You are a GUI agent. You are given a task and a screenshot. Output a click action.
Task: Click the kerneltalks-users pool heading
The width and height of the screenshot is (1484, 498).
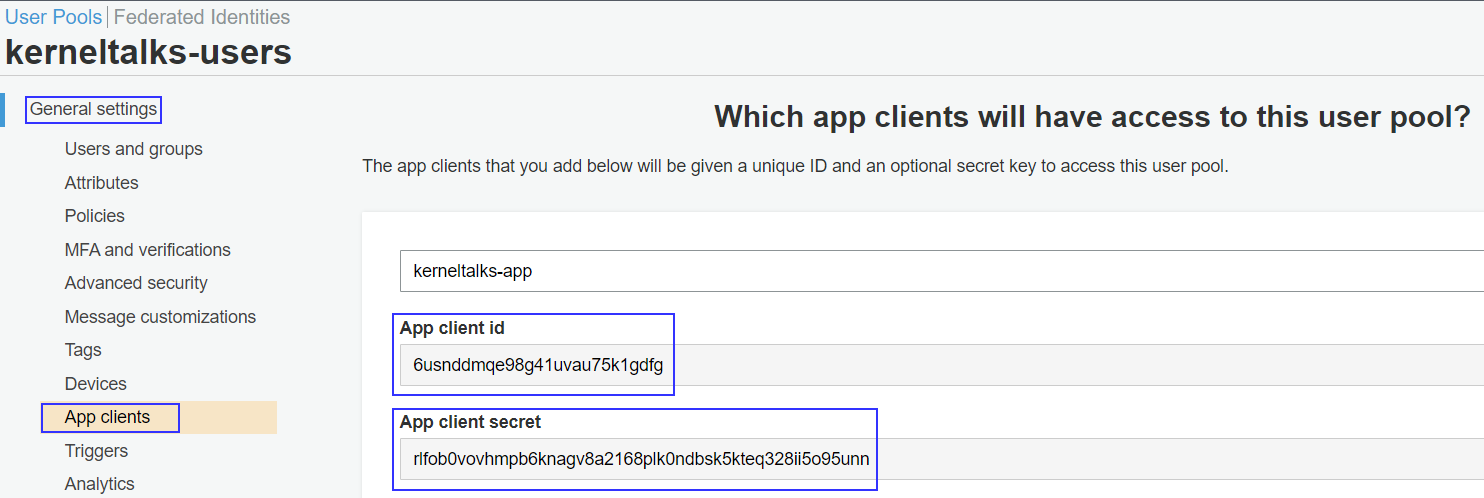coord(148,51)
